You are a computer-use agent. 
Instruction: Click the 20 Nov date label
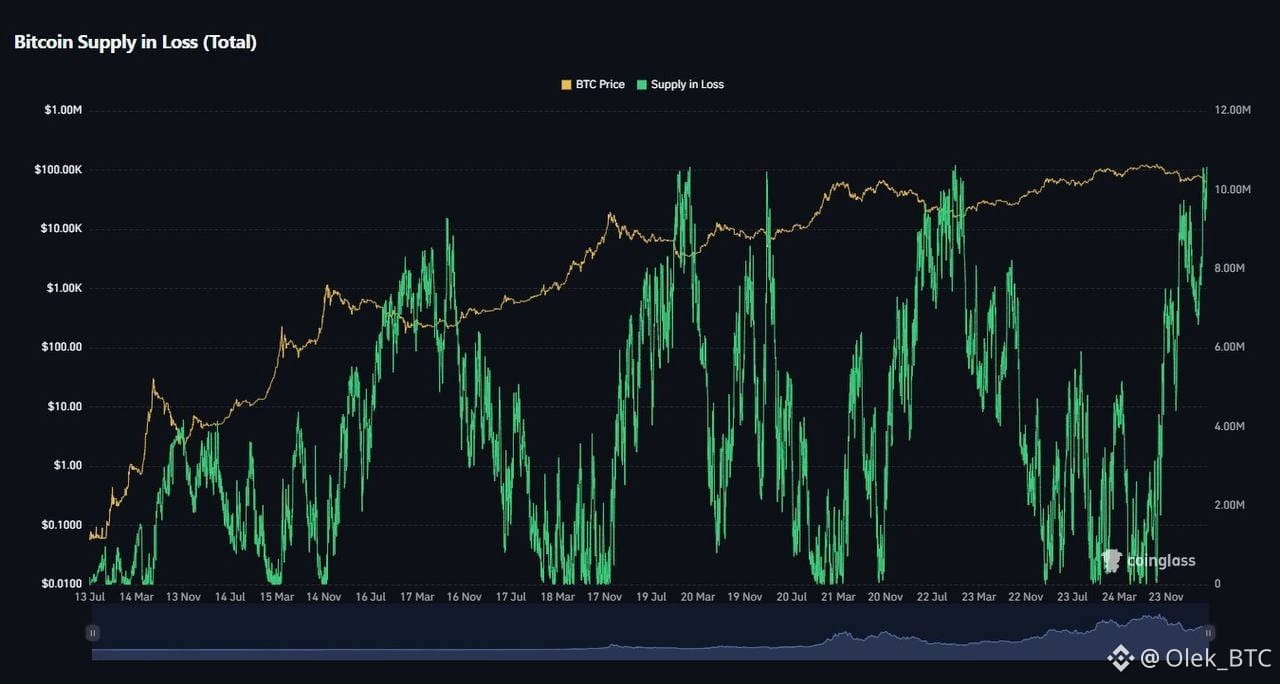coord(886,597)
